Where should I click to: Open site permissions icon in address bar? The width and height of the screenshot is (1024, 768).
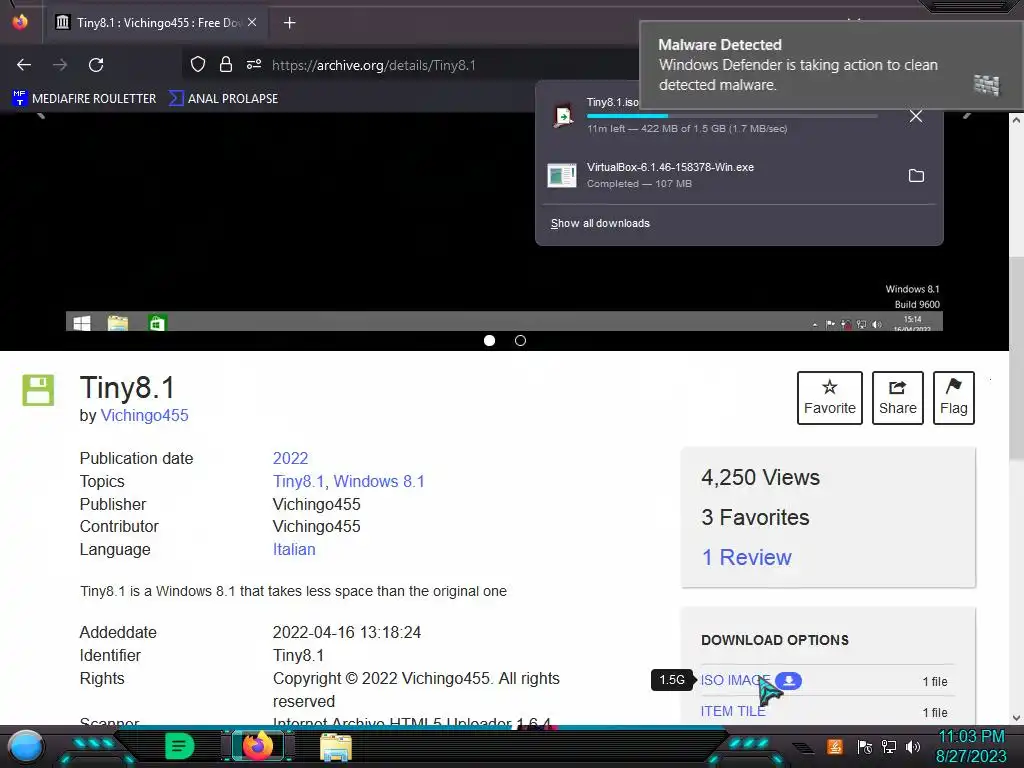tap(254, 64)
